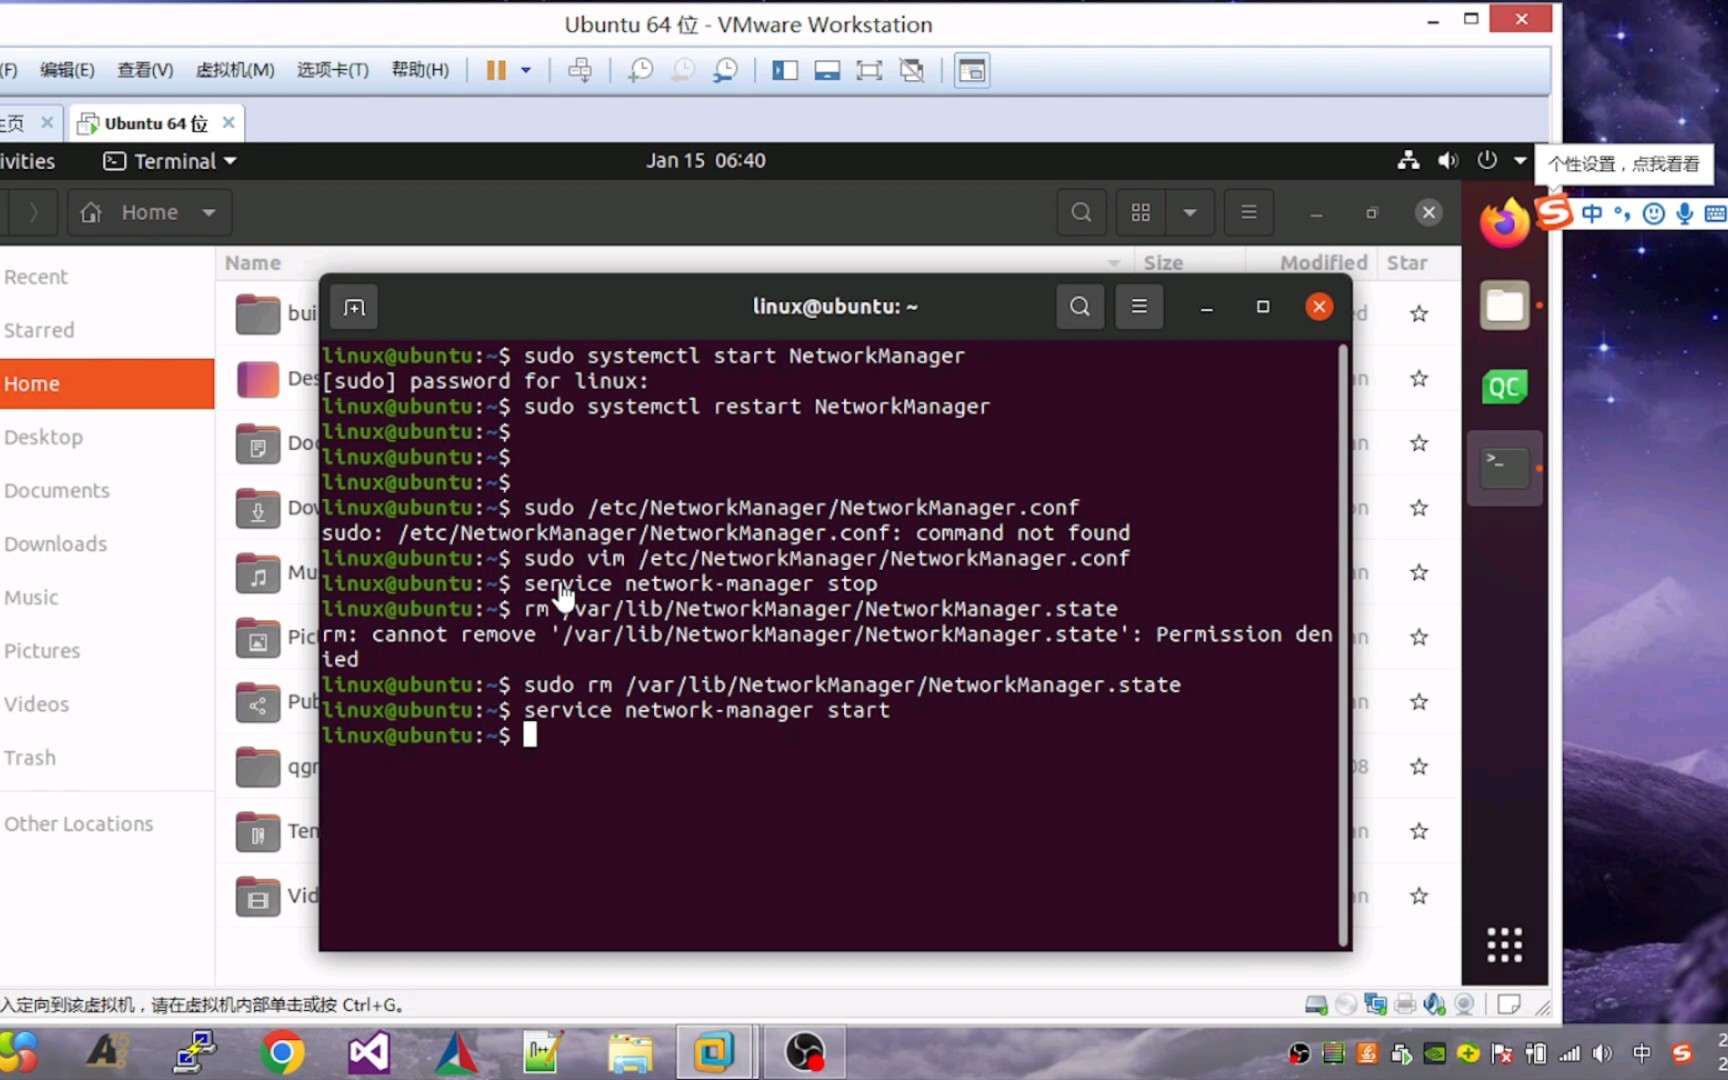The image size is (1728, 1080).
Task: Expand view options dropdown in file manager
Action: coord(1190,212)
